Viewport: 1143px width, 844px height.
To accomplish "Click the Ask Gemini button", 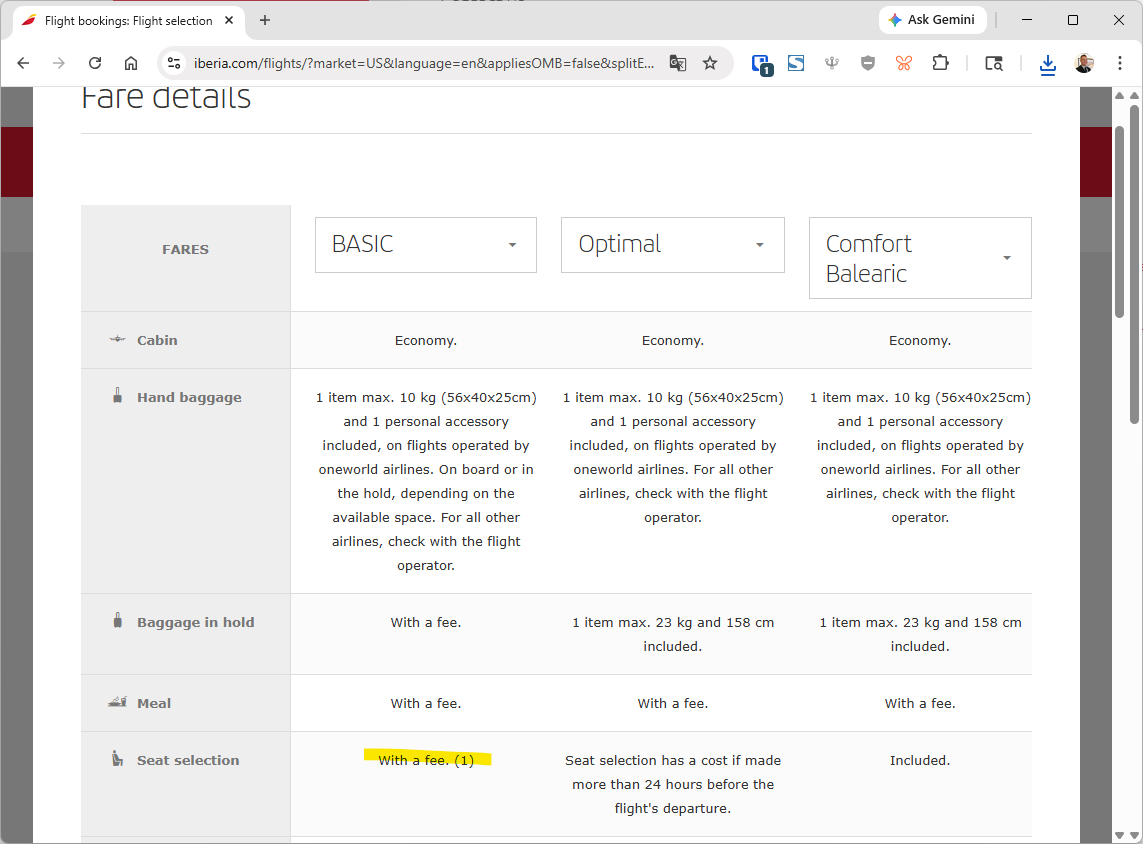I will [x=932, y=20].
